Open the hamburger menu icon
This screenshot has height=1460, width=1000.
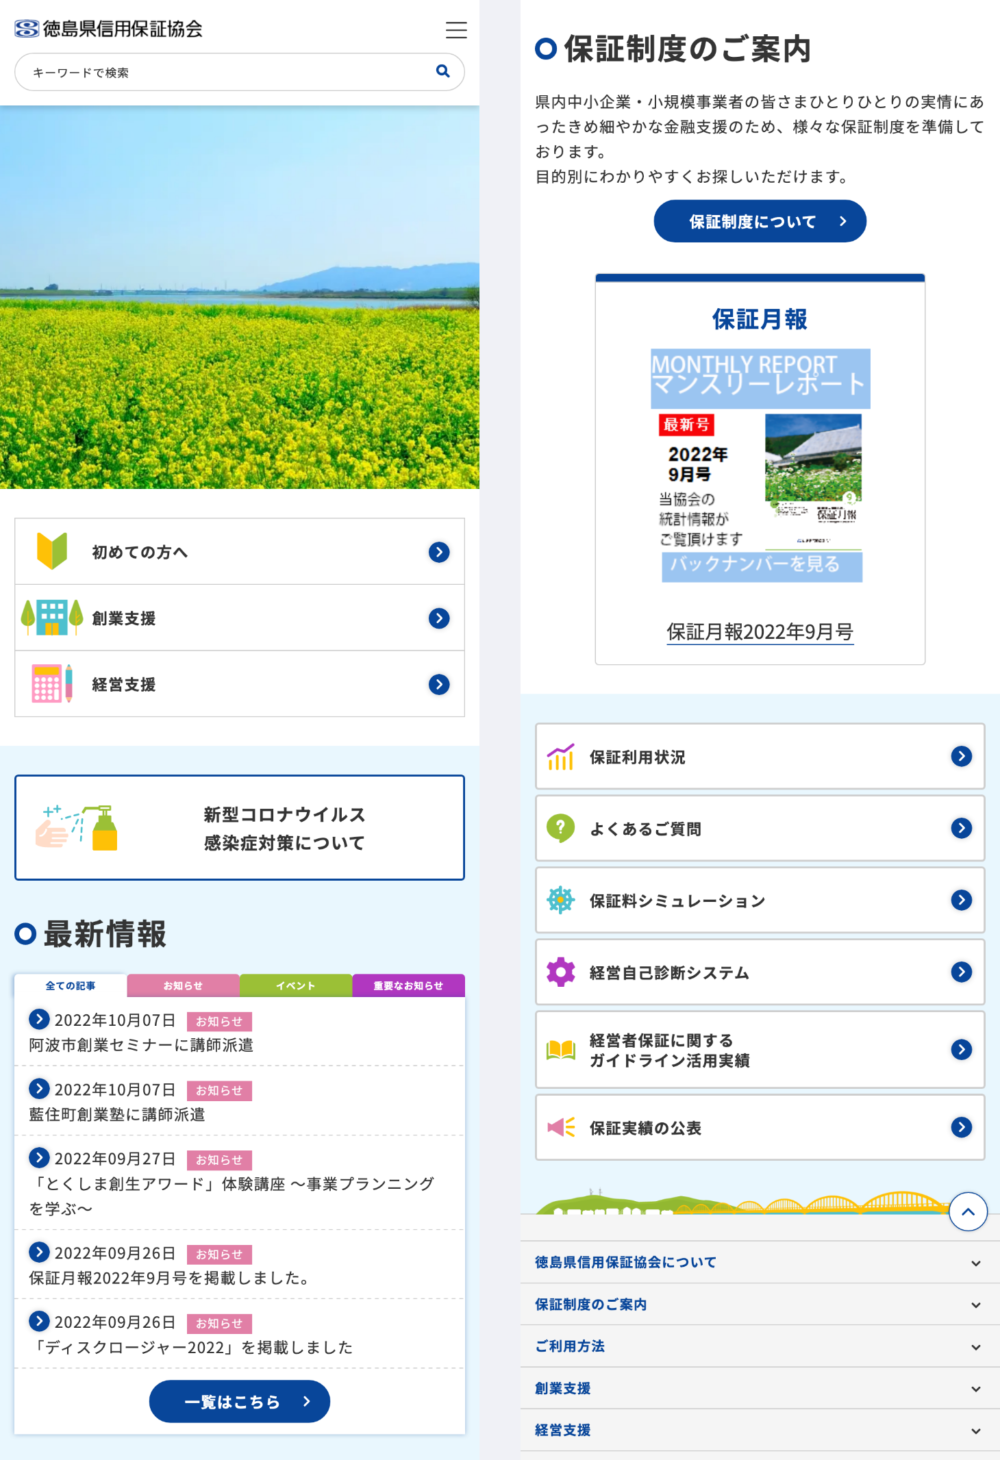[456, 30]
